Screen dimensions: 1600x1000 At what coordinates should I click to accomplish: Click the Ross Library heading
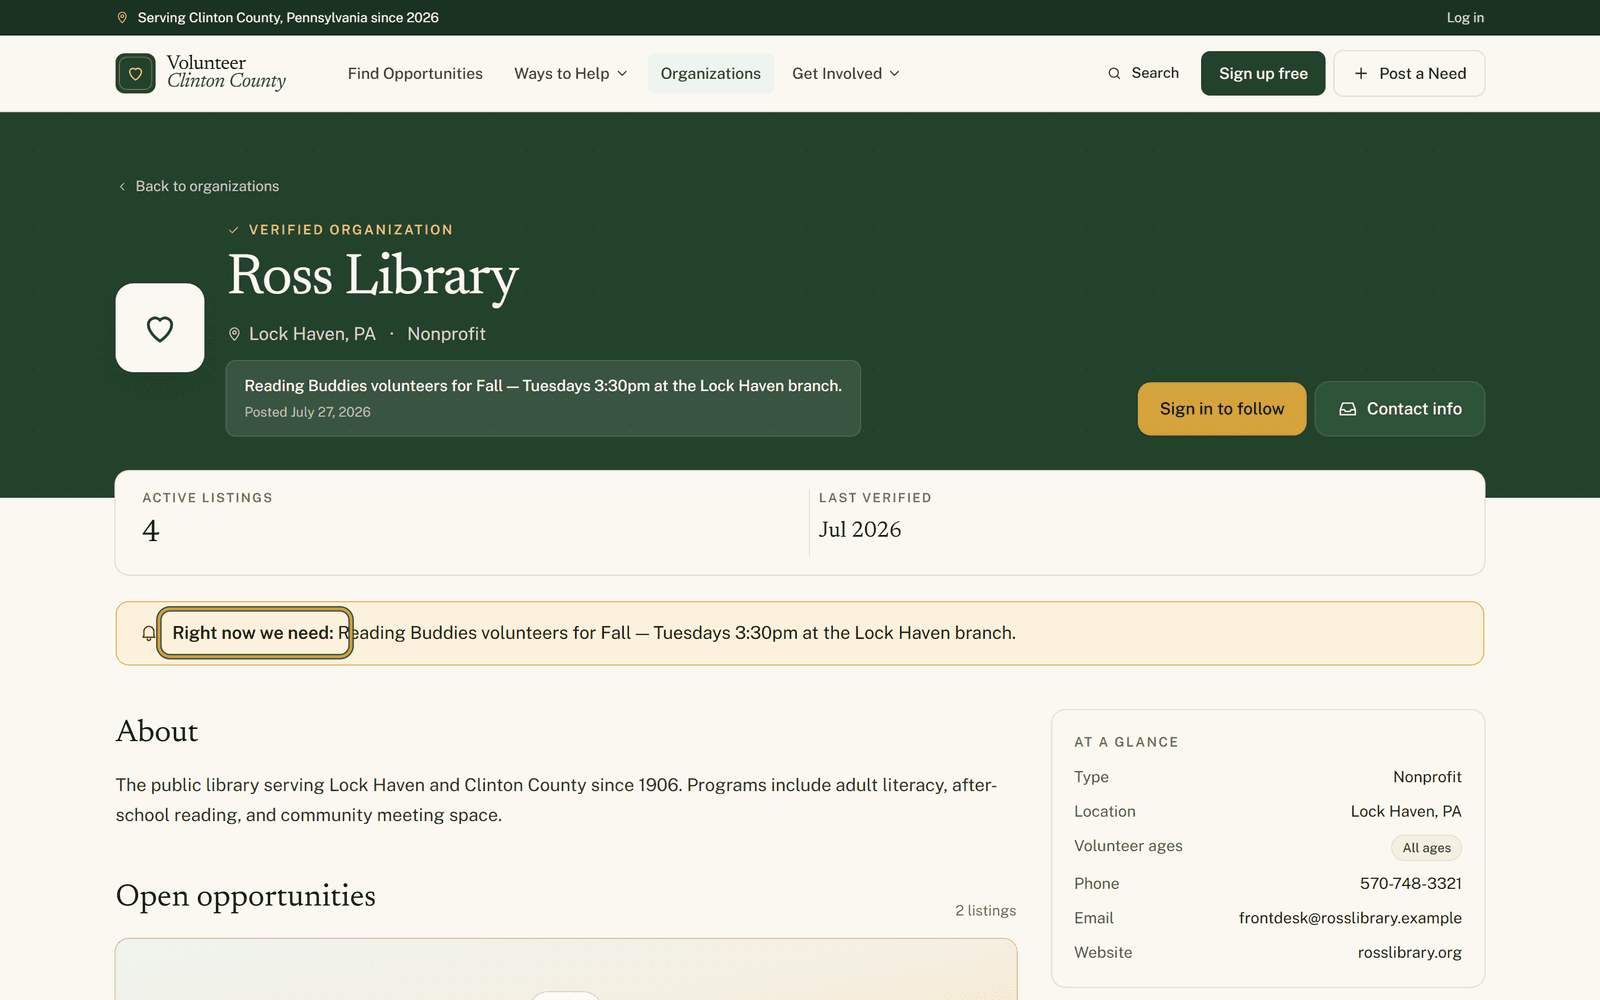pos(373,277)
